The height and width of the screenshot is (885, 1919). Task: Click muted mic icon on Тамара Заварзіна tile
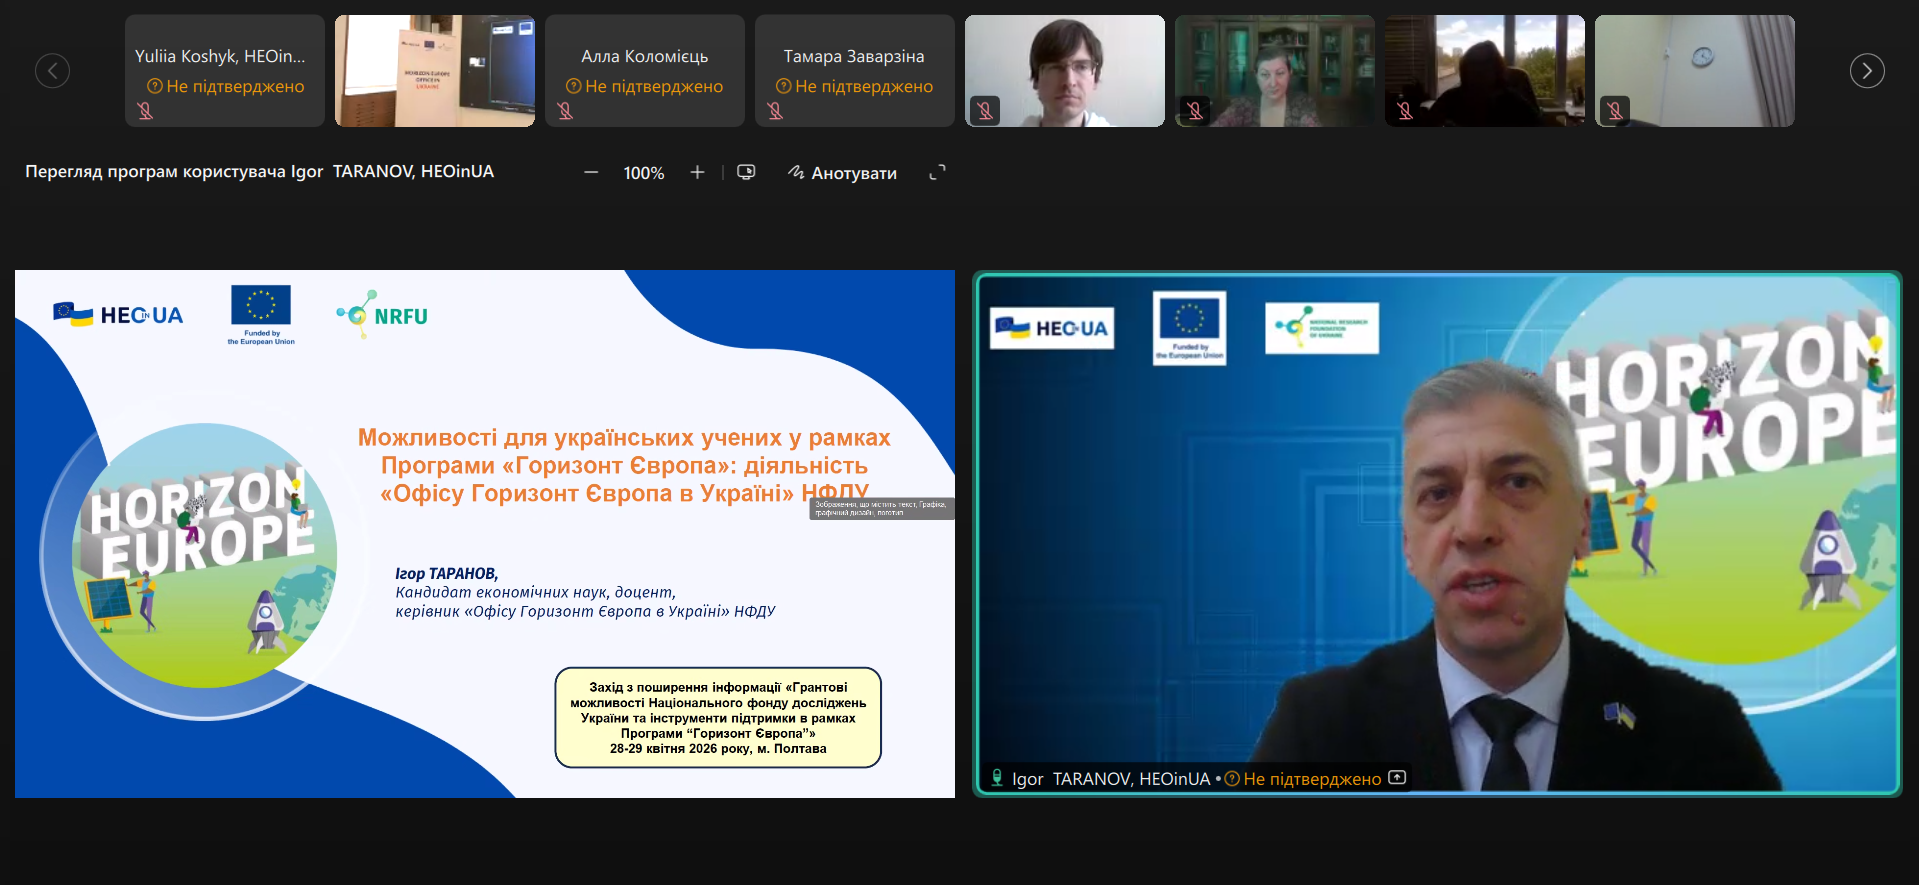coord(776,111)
